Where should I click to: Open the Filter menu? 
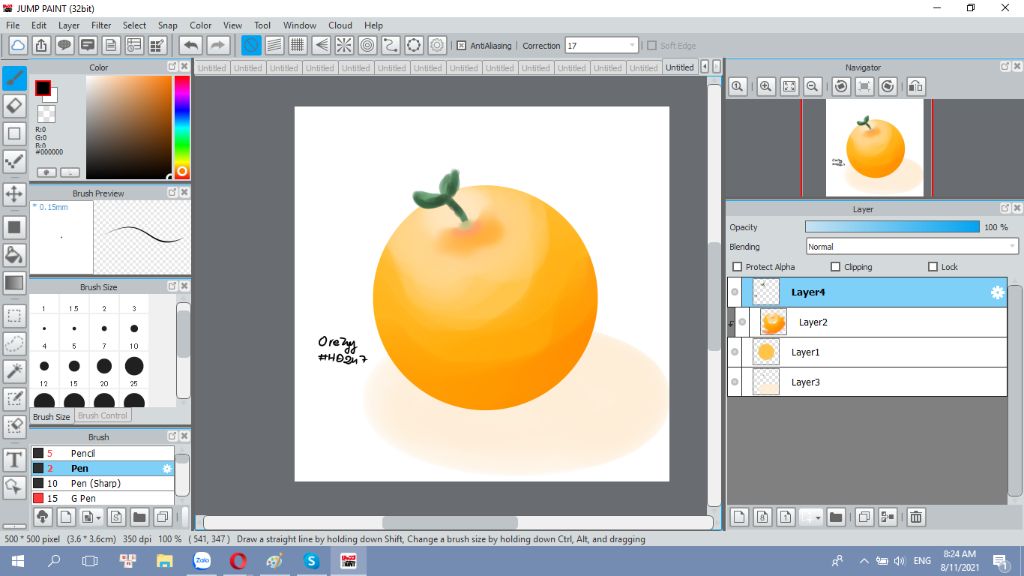click(101, 25)
